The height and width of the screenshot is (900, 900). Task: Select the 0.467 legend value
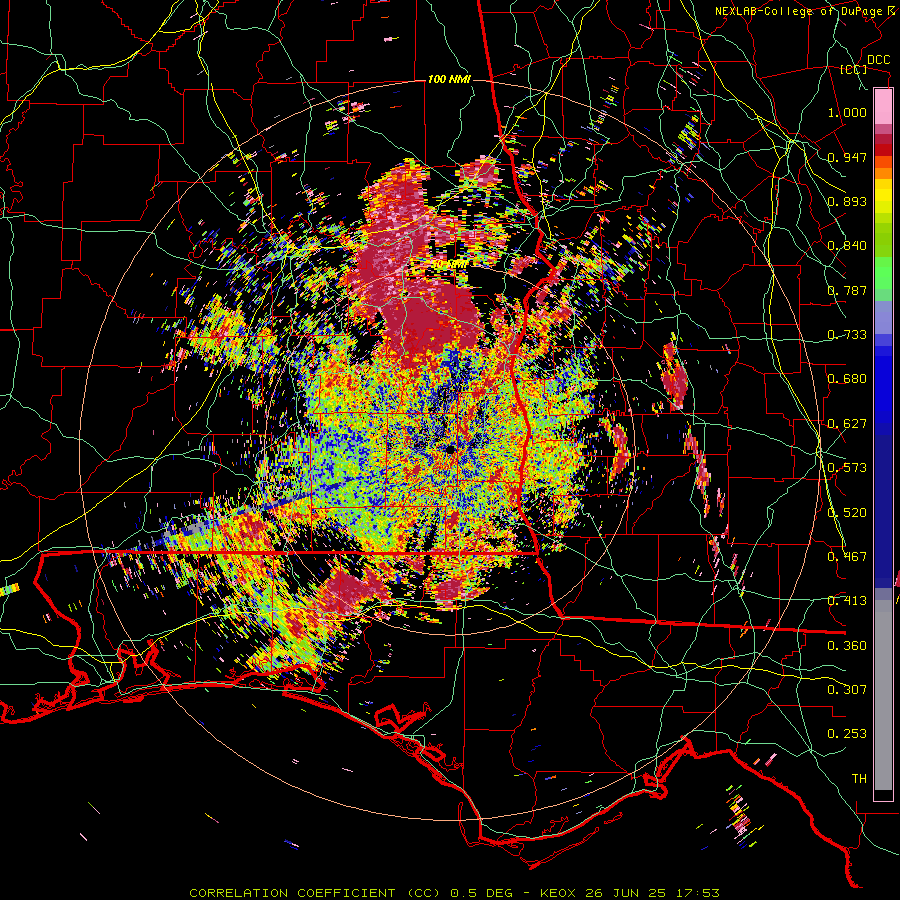847,557
